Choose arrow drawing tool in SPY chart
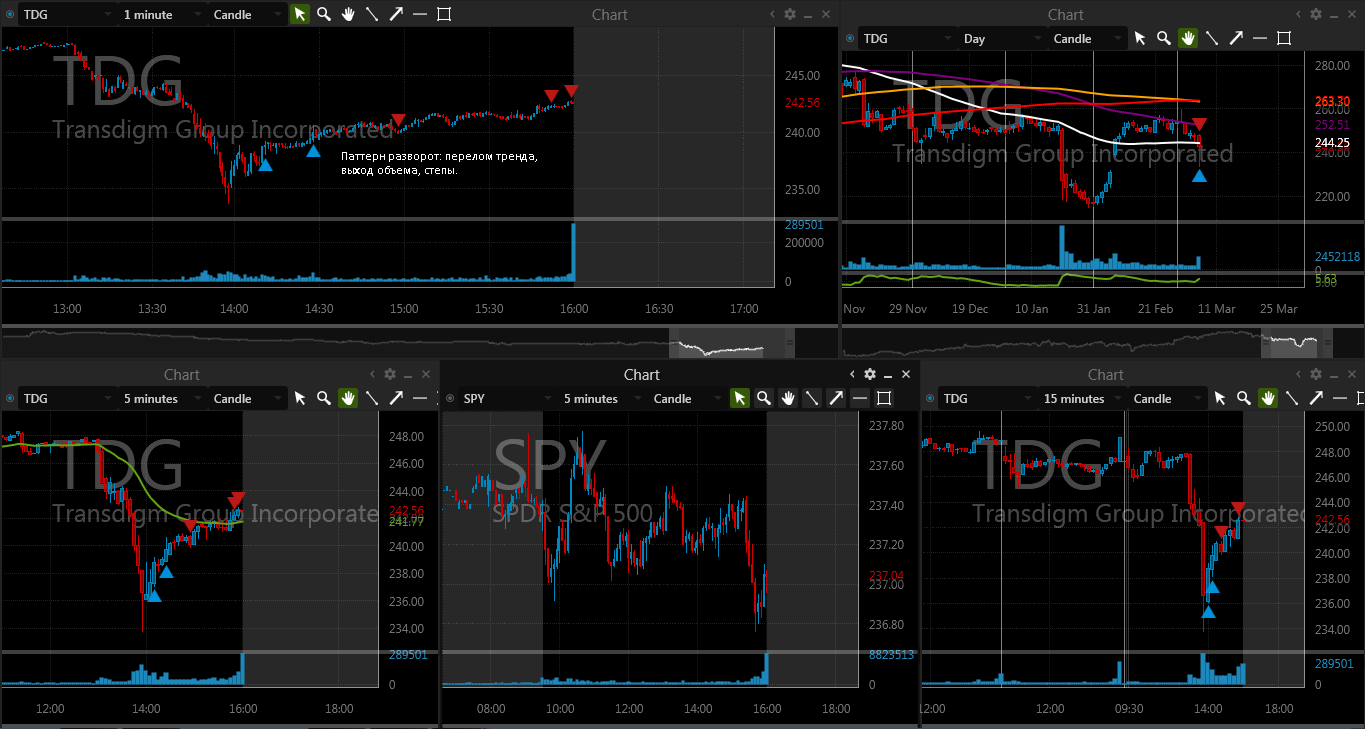The height and width of the screenshot is (729, 1365). point(836,398)
